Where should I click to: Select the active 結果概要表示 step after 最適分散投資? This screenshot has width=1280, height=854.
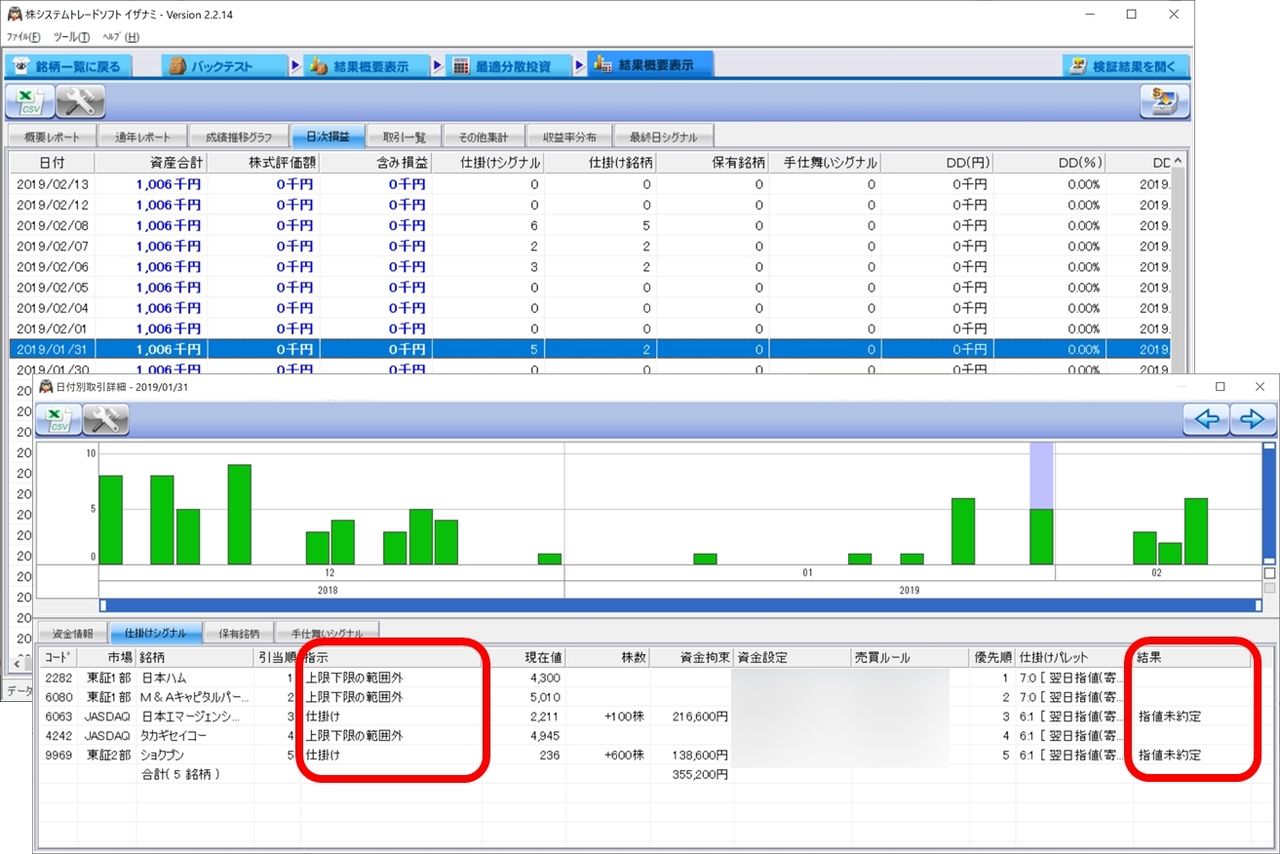tap(651, 64)
